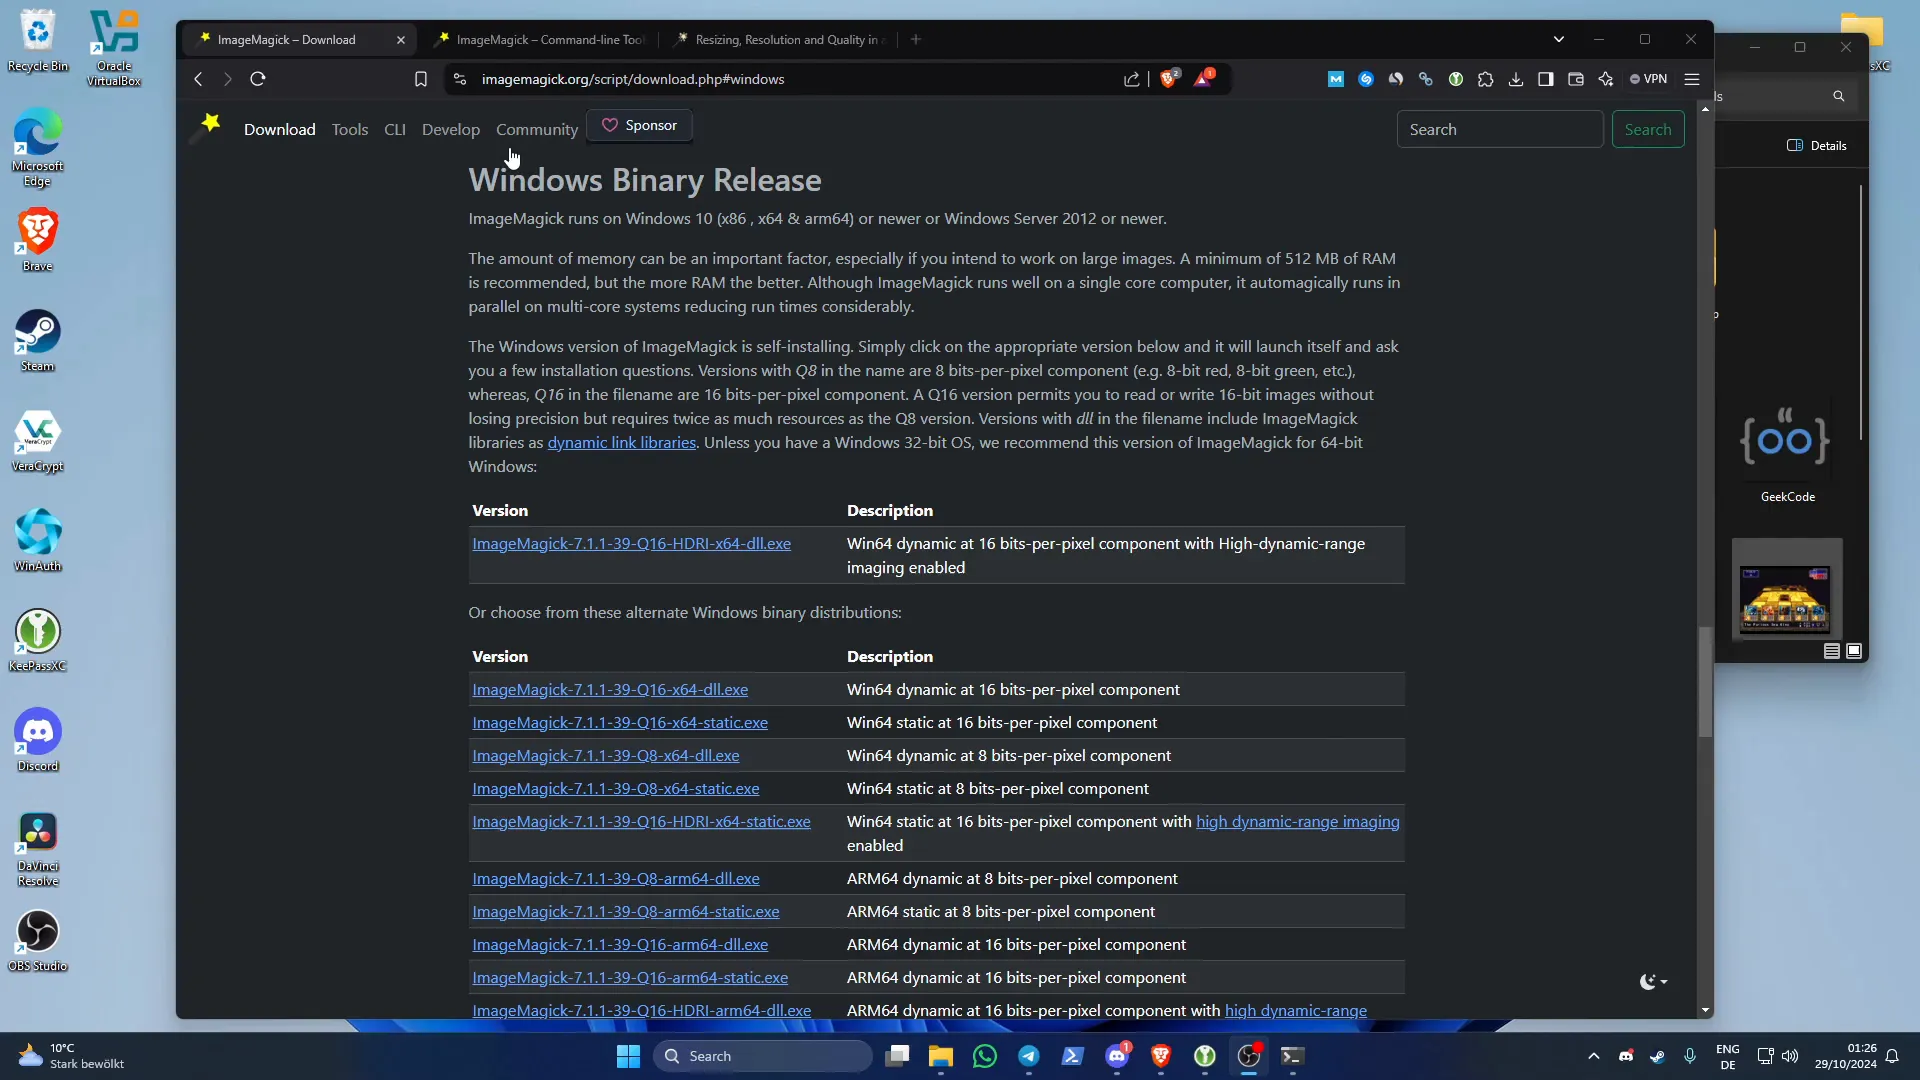The height and width of the screenshot is (1080, 1920).
Task: Click the Sponsor heart button
Action: (640, 126)
